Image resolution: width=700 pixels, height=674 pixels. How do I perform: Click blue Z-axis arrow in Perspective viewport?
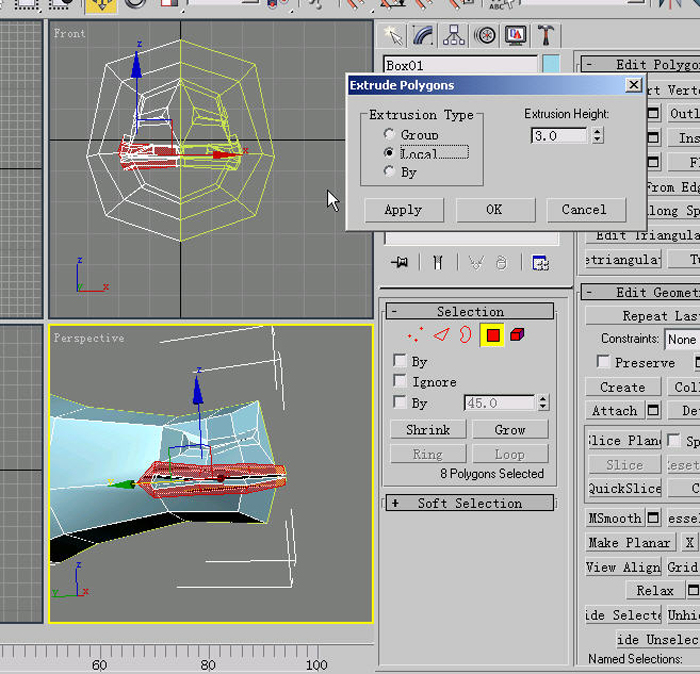pyautogui.click(x=198, y=390)
